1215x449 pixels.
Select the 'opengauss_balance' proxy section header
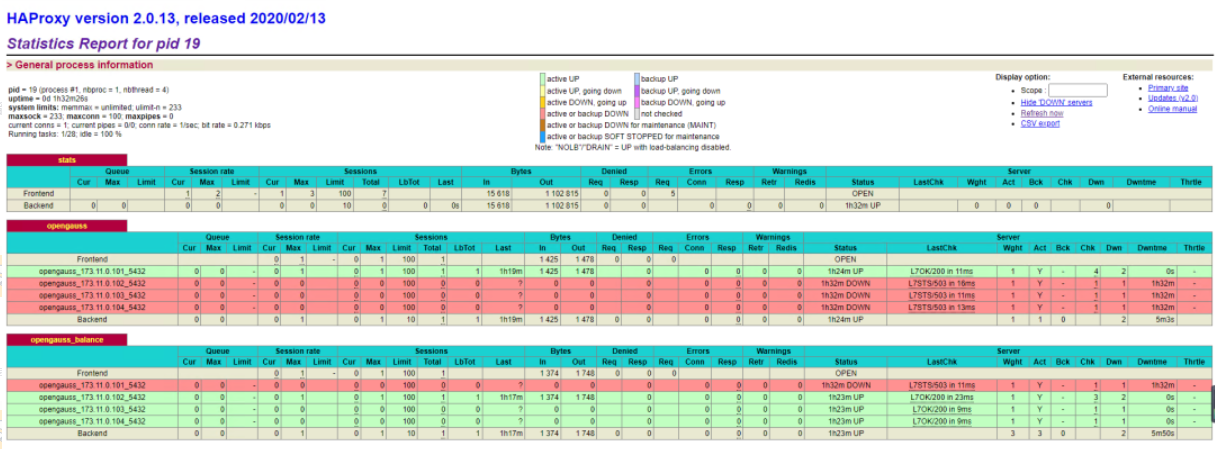[67, 340]
